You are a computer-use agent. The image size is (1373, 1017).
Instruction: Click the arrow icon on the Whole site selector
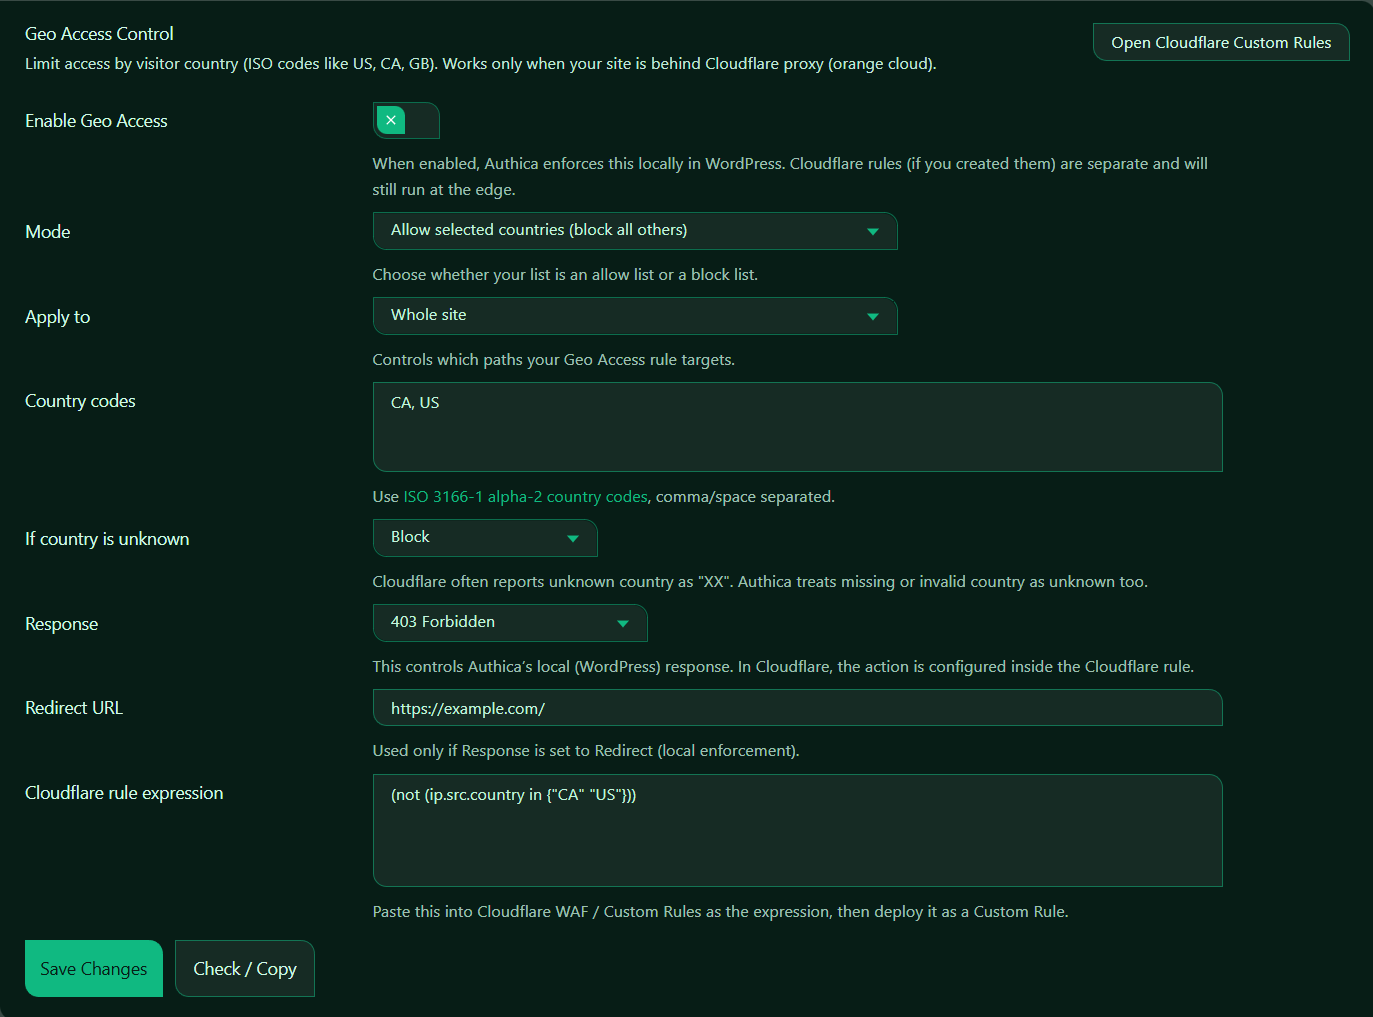coord(872,316)
